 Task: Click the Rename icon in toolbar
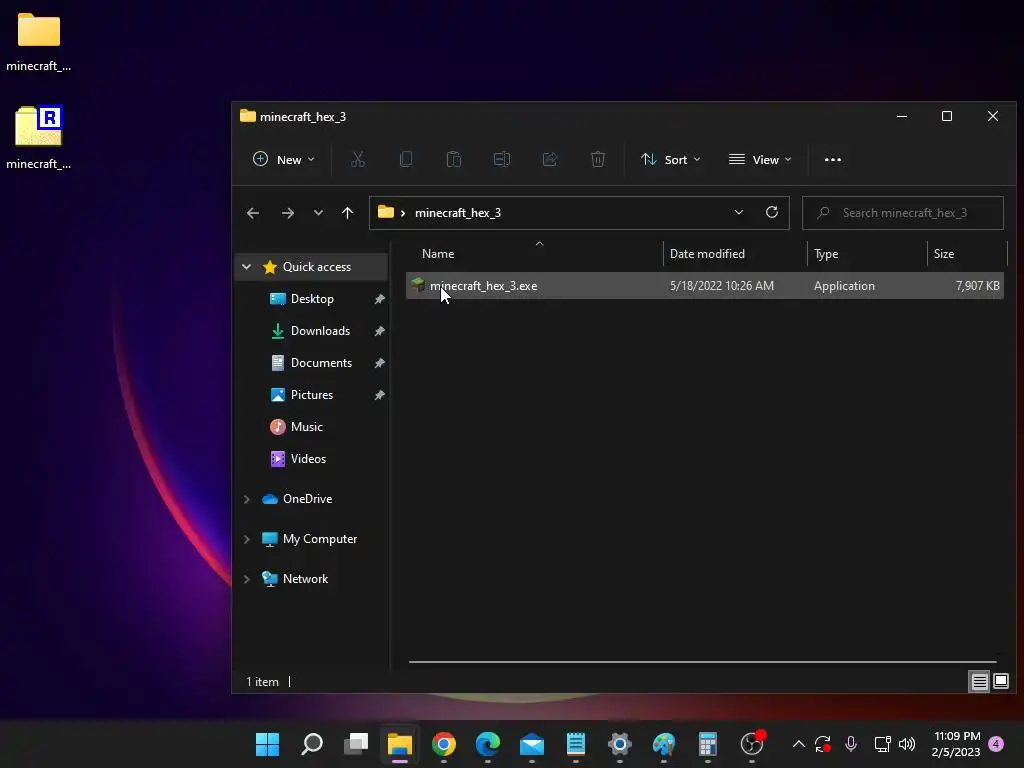(502, 159)
